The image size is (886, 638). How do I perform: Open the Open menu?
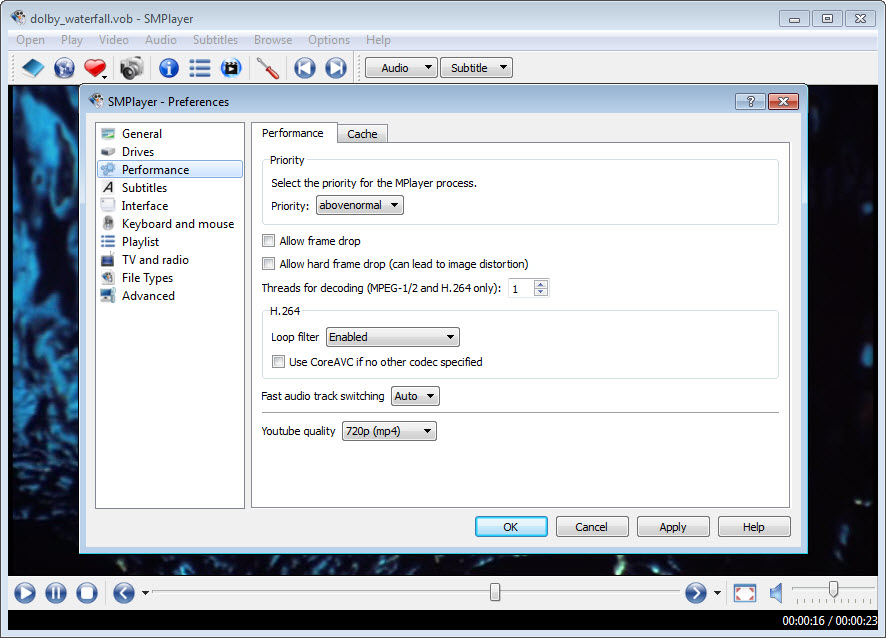pos(31,40)
